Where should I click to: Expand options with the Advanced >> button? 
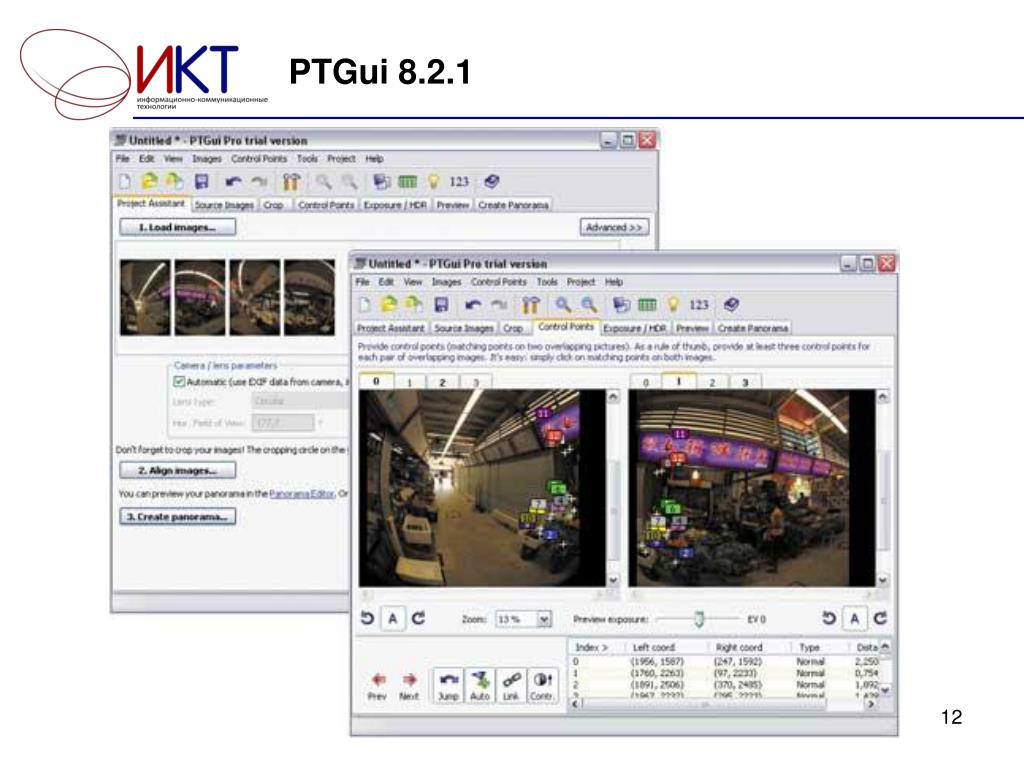point(614,227)
